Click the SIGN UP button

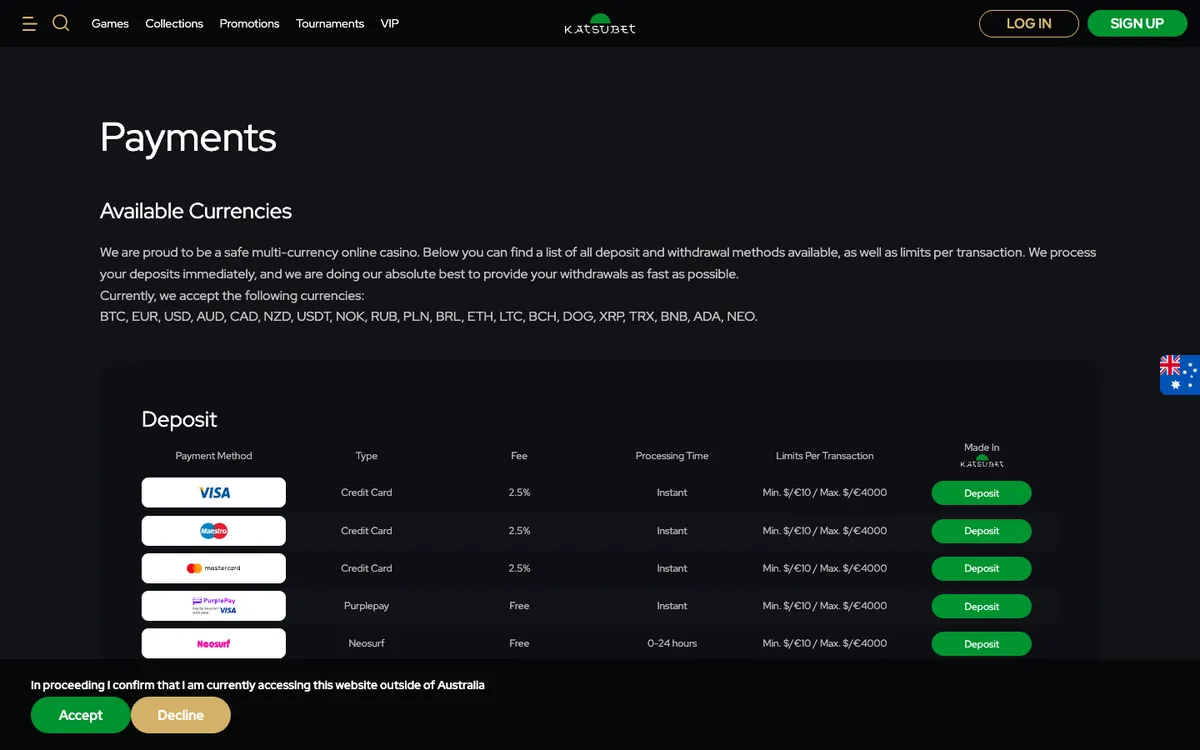1137,23
